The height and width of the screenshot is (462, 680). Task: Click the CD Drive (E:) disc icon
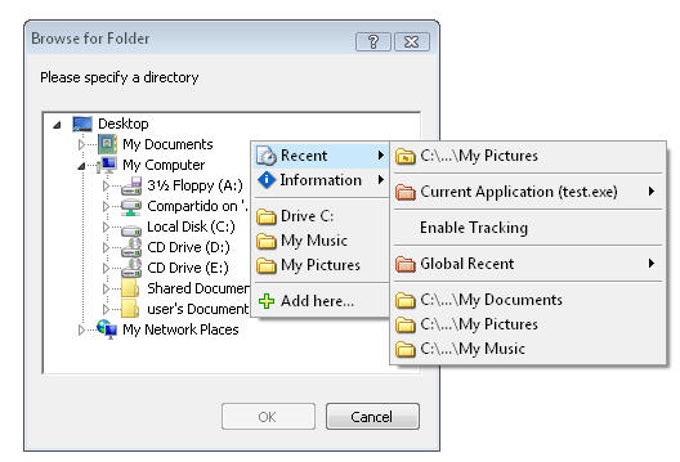pyautogui.click(x=131, y=268)
